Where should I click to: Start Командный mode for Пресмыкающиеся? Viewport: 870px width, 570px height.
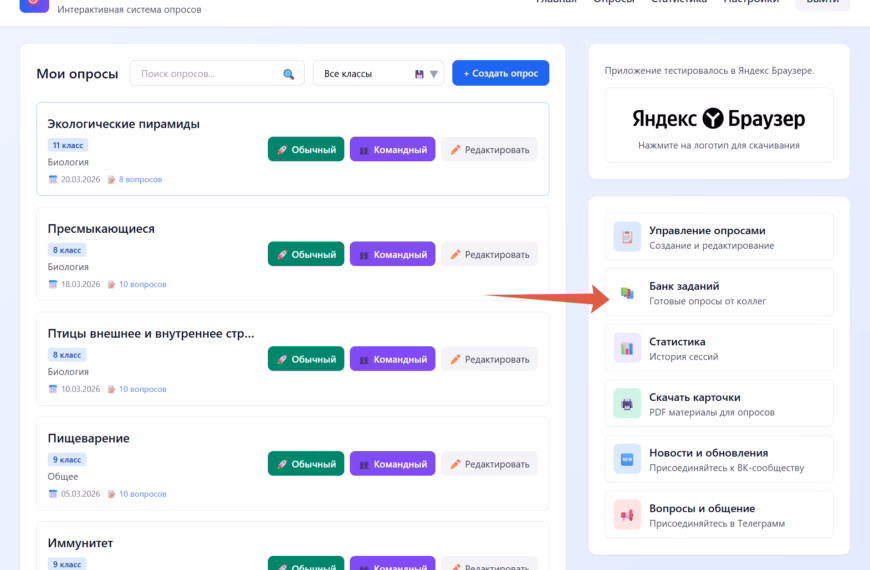[x=392, y=254]
